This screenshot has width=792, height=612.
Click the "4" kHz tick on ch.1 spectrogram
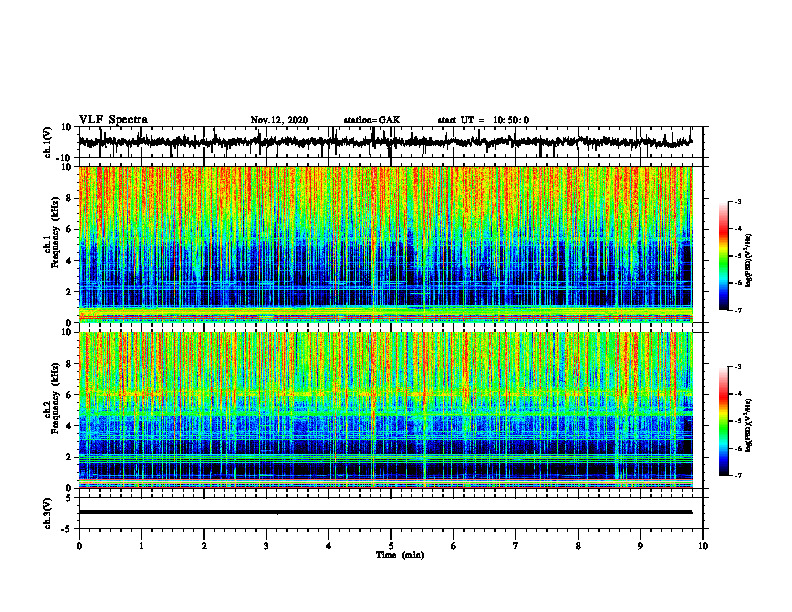tap(69, 261)
